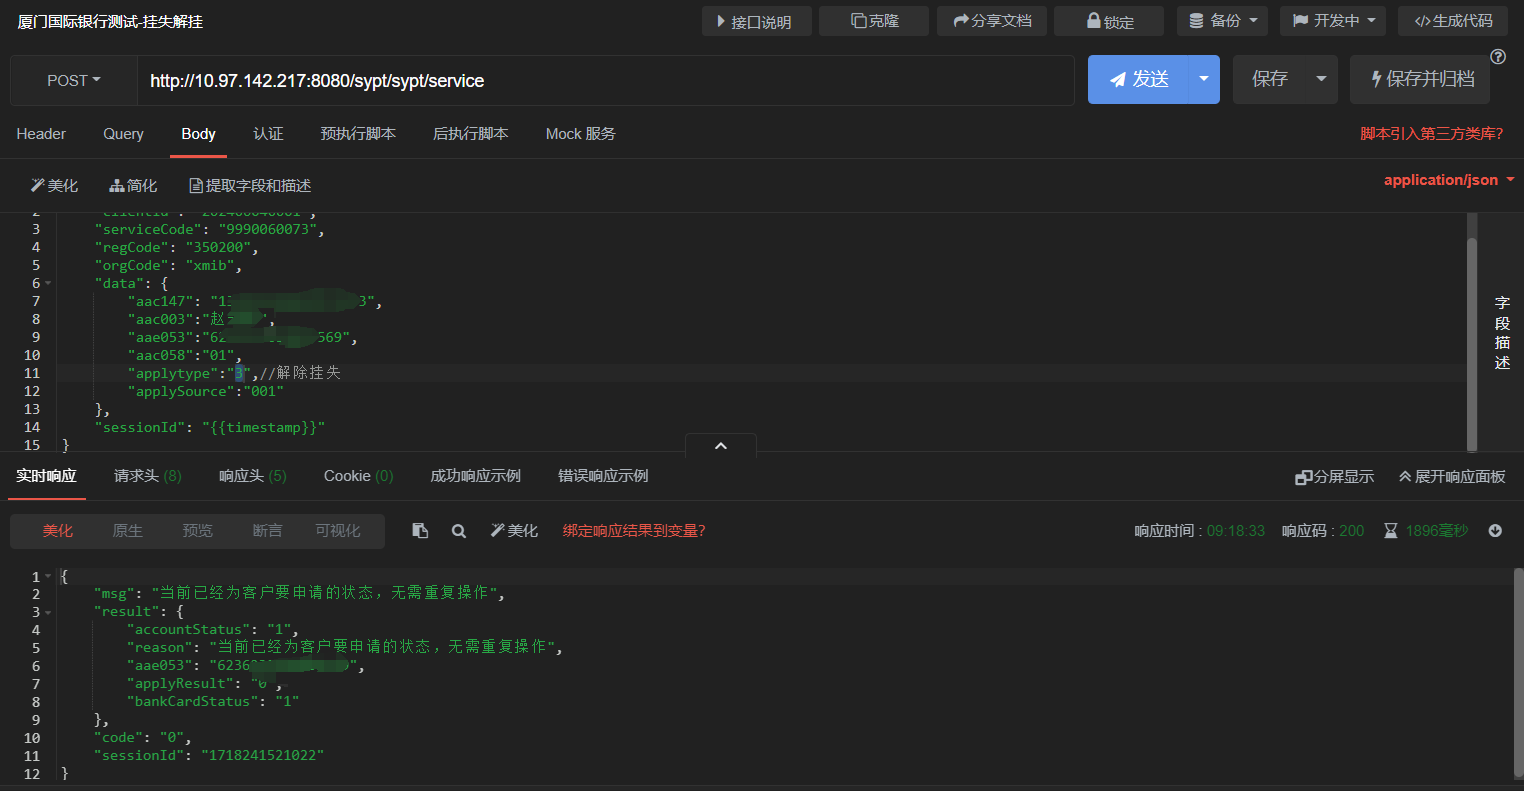Image resolution: width=1524 pixels, height=791 pixels.
Task: Select the 原生 raw response view
Action: 127,531
